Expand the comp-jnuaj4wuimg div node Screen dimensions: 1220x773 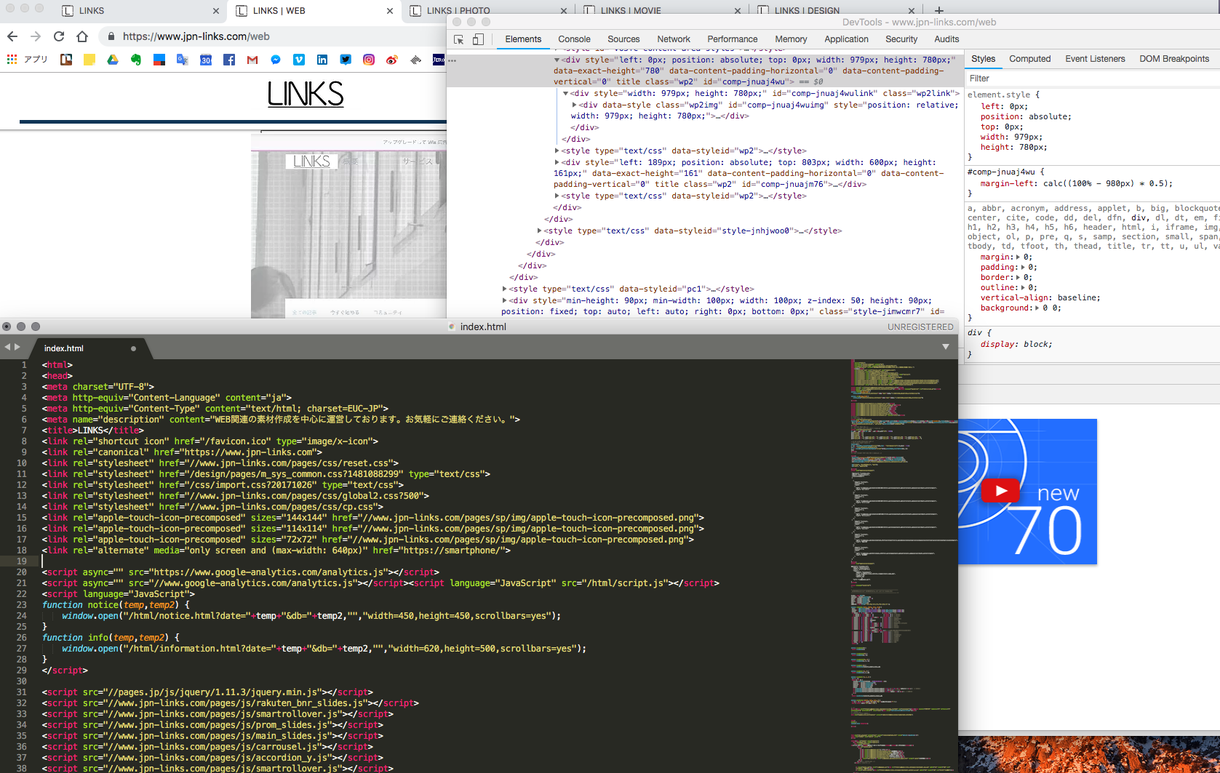574,105
